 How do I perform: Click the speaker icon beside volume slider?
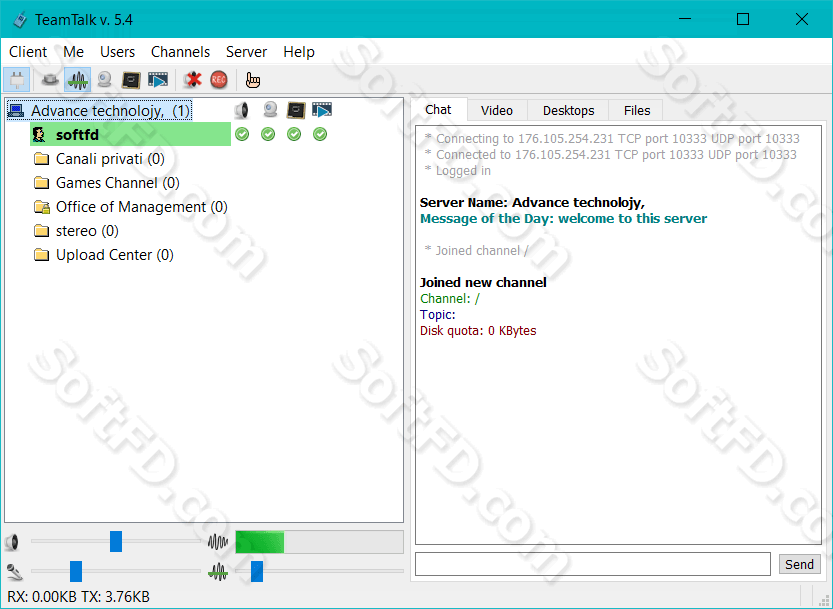pos(12,542)
